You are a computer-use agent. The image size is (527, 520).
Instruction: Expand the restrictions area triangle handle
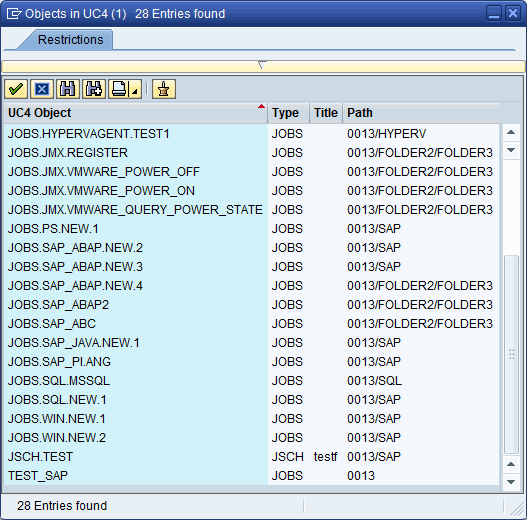point(262,65)
